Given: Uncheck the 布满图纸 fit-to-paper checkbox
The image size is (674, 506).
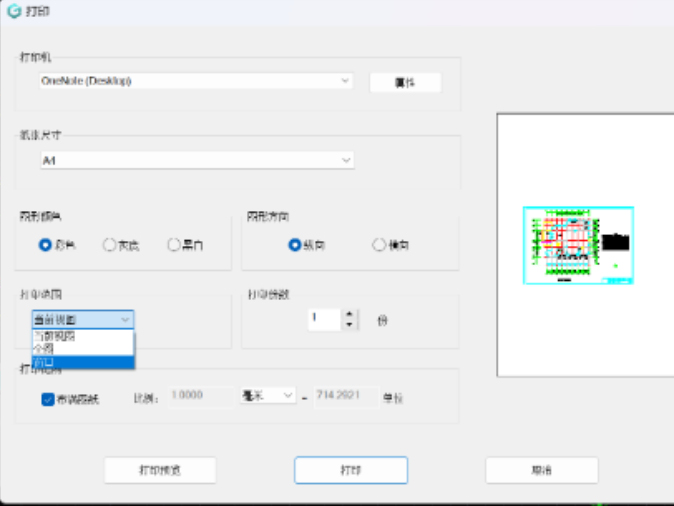Looking at the screenshot, I should (x=48, y=399).
